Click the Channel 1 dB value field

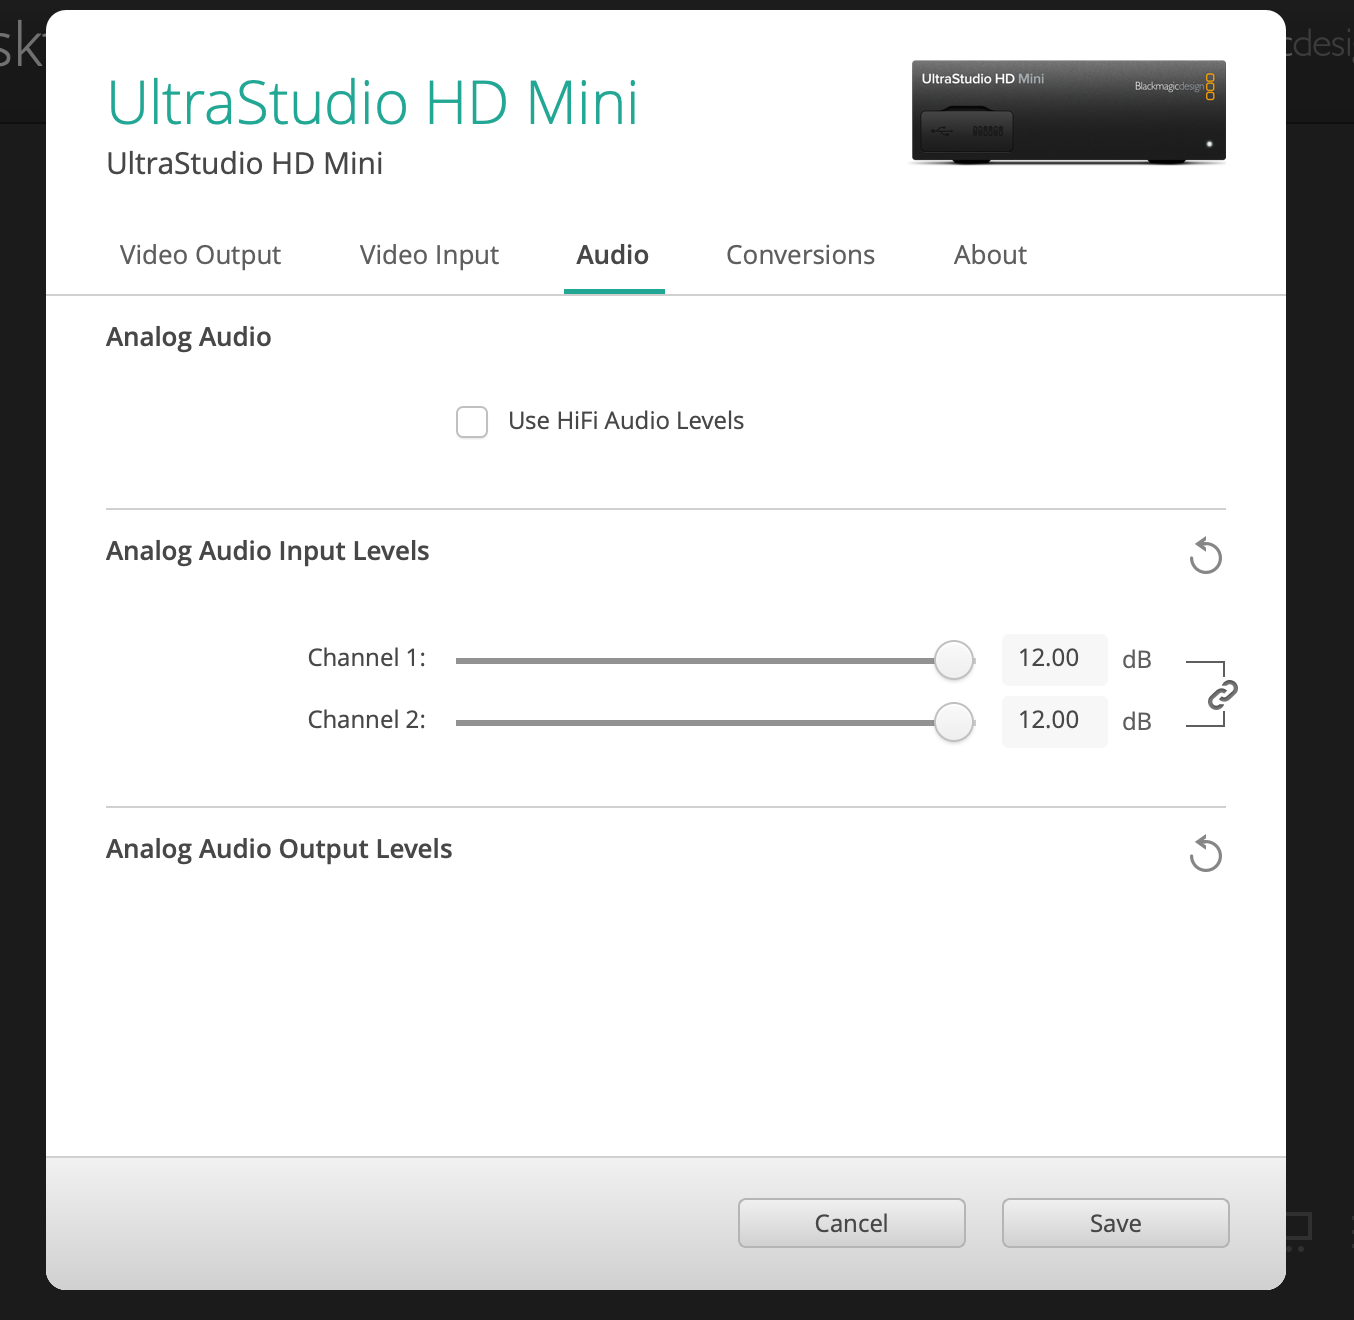click(1055, 659)
